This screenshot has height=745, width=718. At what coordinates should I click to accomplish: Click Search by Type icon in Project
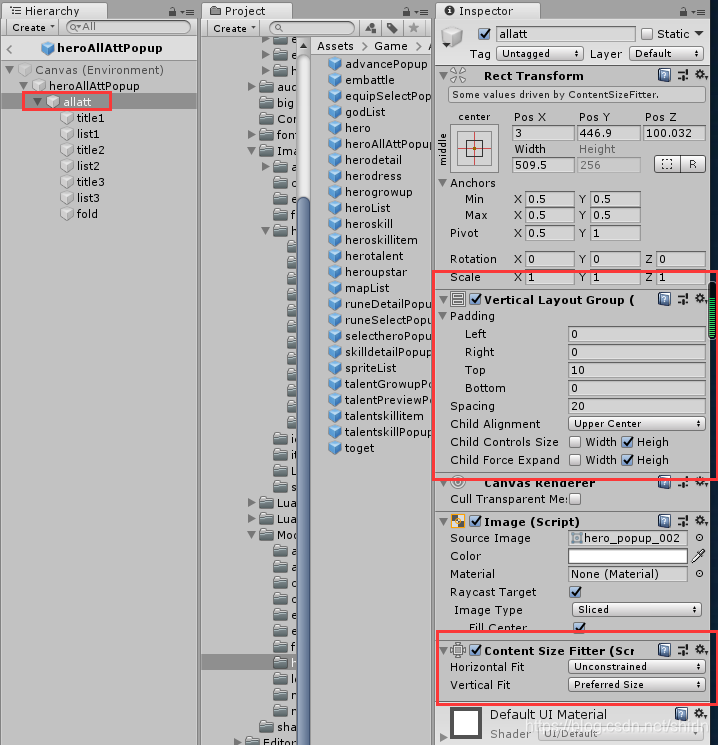point(371,28)
